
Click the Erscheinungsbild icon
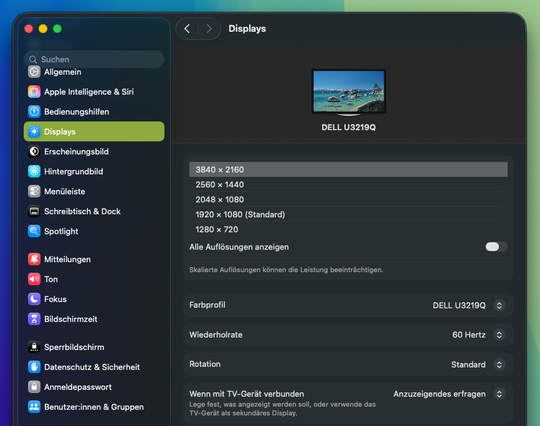pos(34,152)
